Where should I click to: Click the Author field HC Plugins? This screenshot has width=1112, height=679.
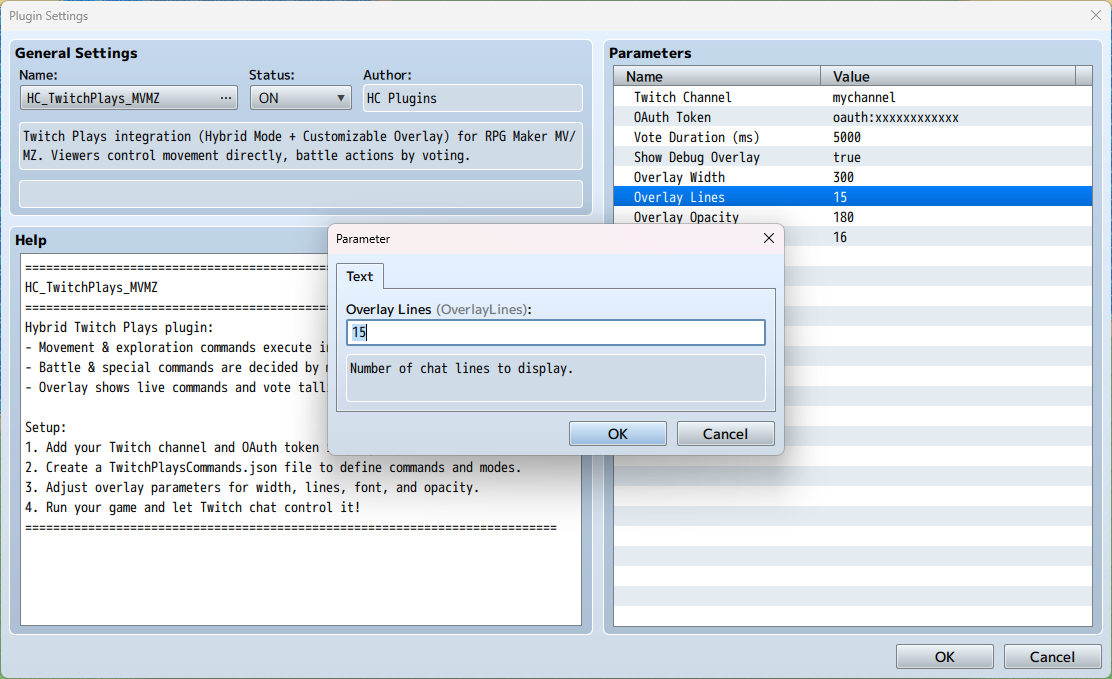coord(472,98)
